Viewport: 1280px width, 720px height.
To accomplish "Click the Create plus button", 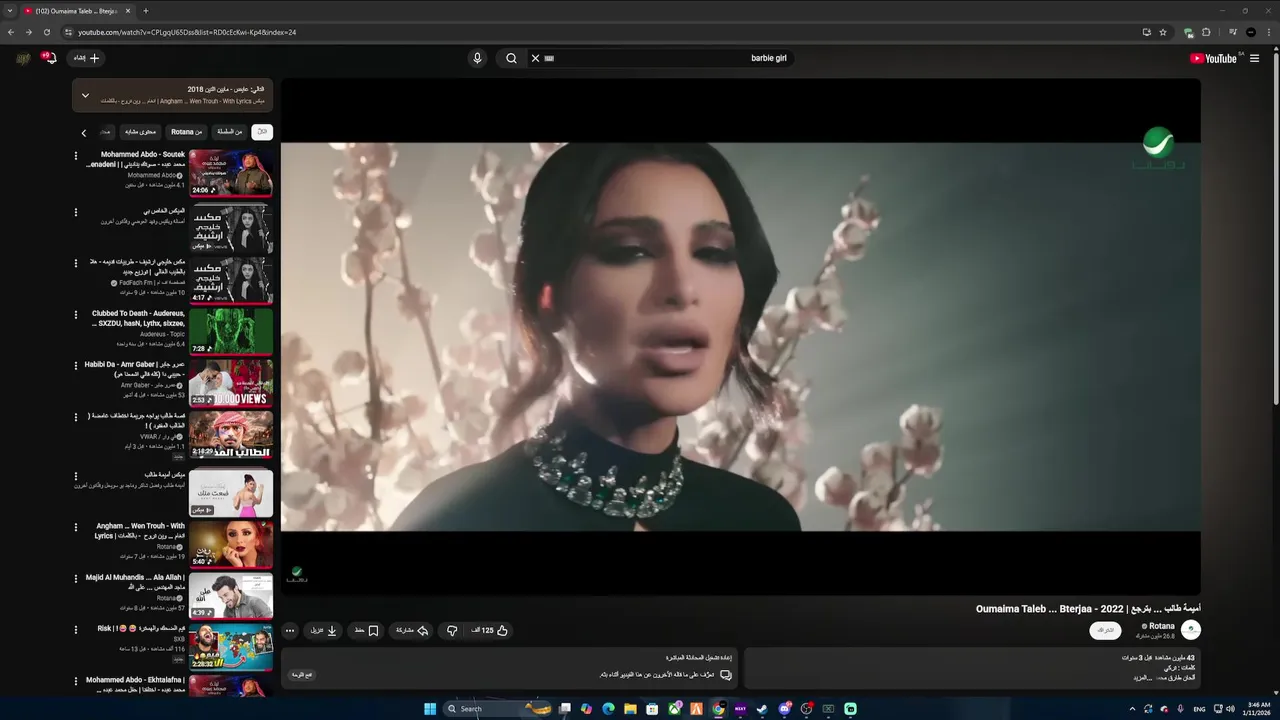I will [x=87, y=58].
